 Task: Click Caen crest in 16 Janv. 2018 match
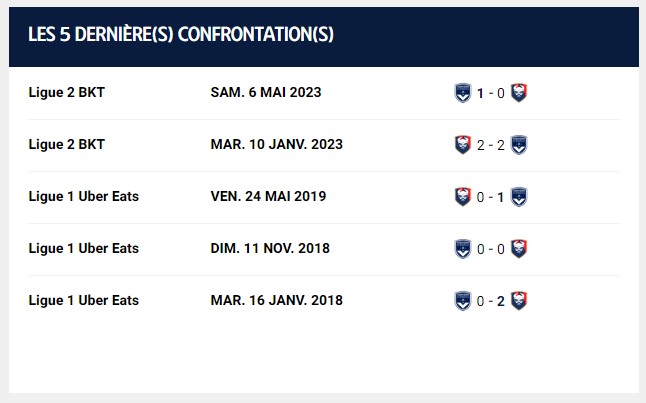(519, 301)
